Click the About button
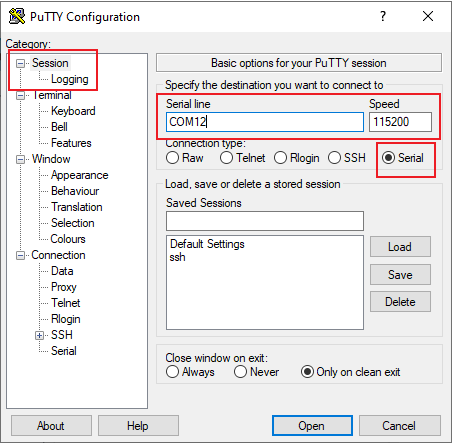This screenshot has width=453, height=443. click(x=51, y=426)
